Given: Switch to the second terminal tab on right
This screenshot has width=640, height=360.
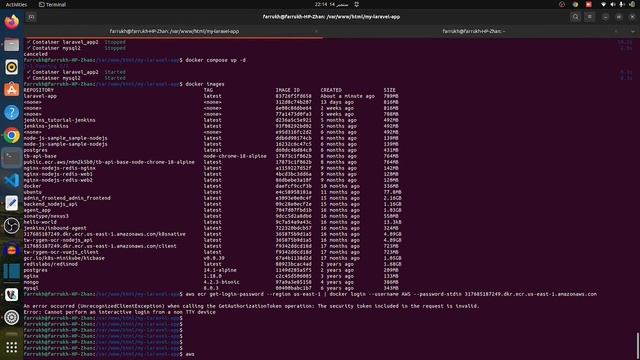Looking at the screenshot, I should (473, 31).
